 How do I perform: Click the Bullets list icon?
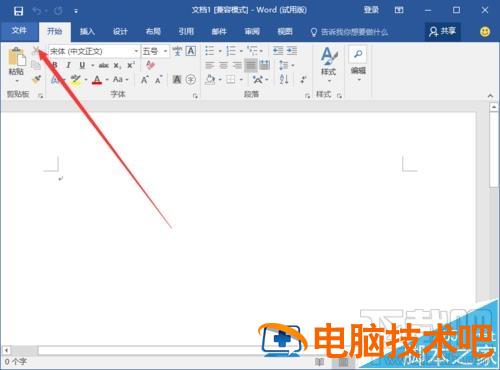coord(210,51)
